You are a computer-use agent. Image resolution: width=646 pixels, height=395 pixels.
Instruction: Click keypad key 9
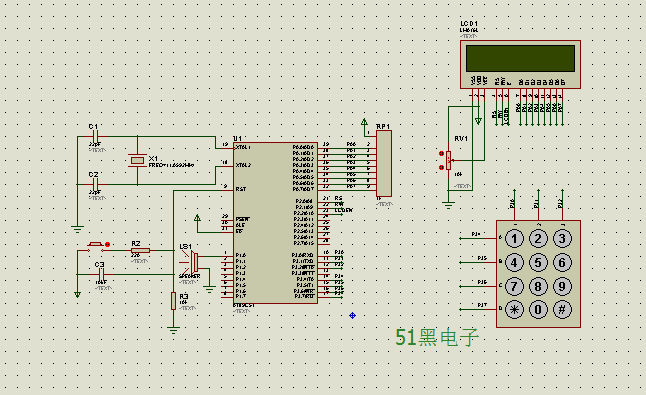[562, 286]
